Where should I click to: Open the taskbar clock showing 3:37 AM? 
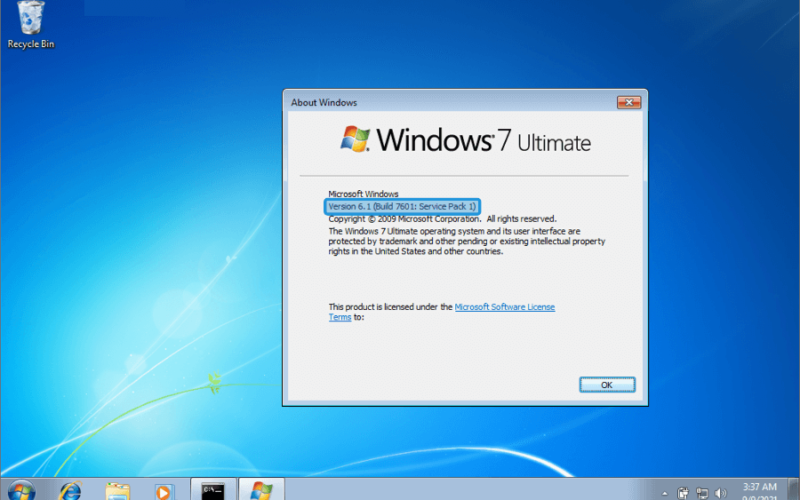[760, 491]
